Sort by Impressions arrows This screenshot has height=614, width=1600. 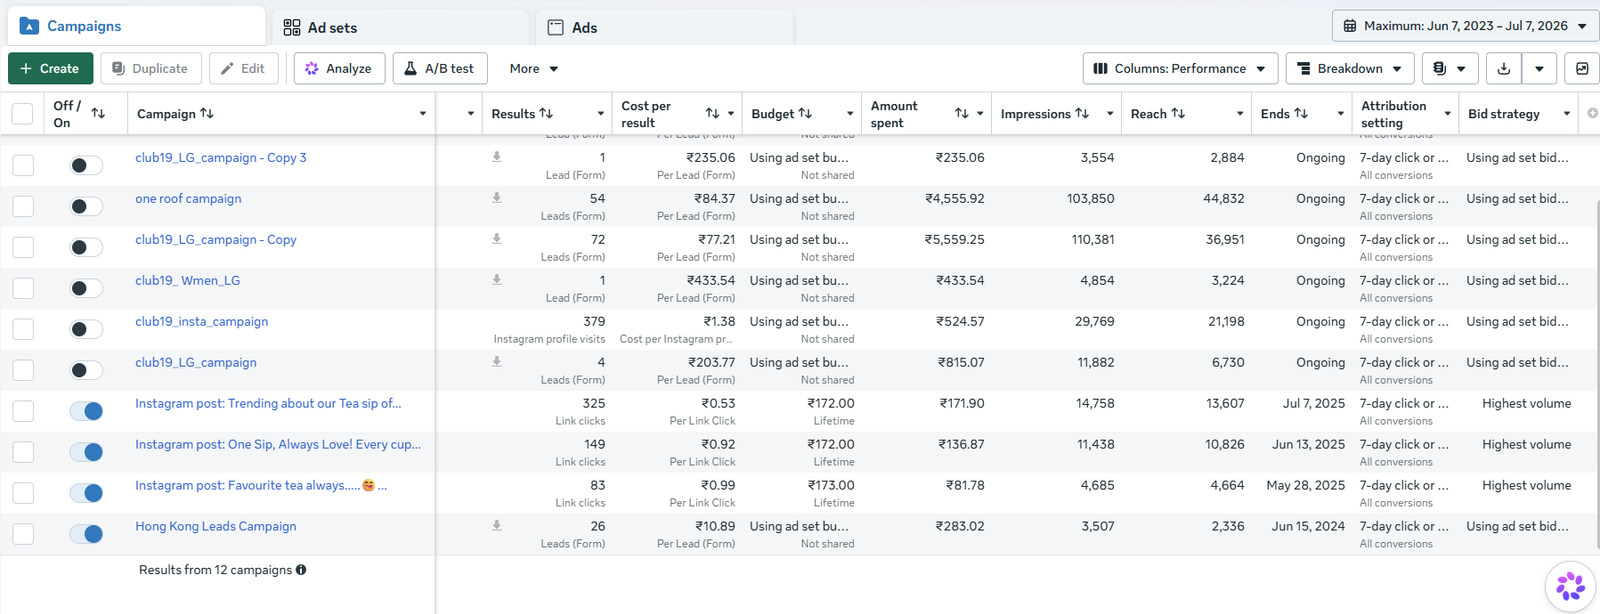click(x=1082, y=113)
